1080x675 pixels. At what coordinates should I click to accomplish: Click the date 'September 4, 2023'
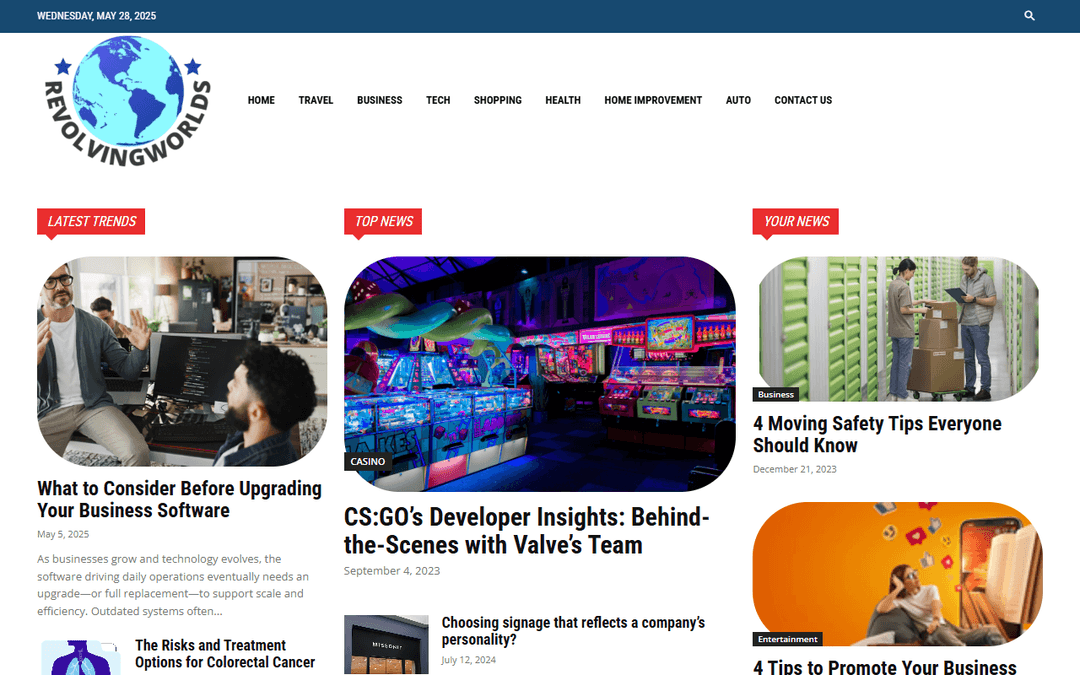click(x=392, y=571)
